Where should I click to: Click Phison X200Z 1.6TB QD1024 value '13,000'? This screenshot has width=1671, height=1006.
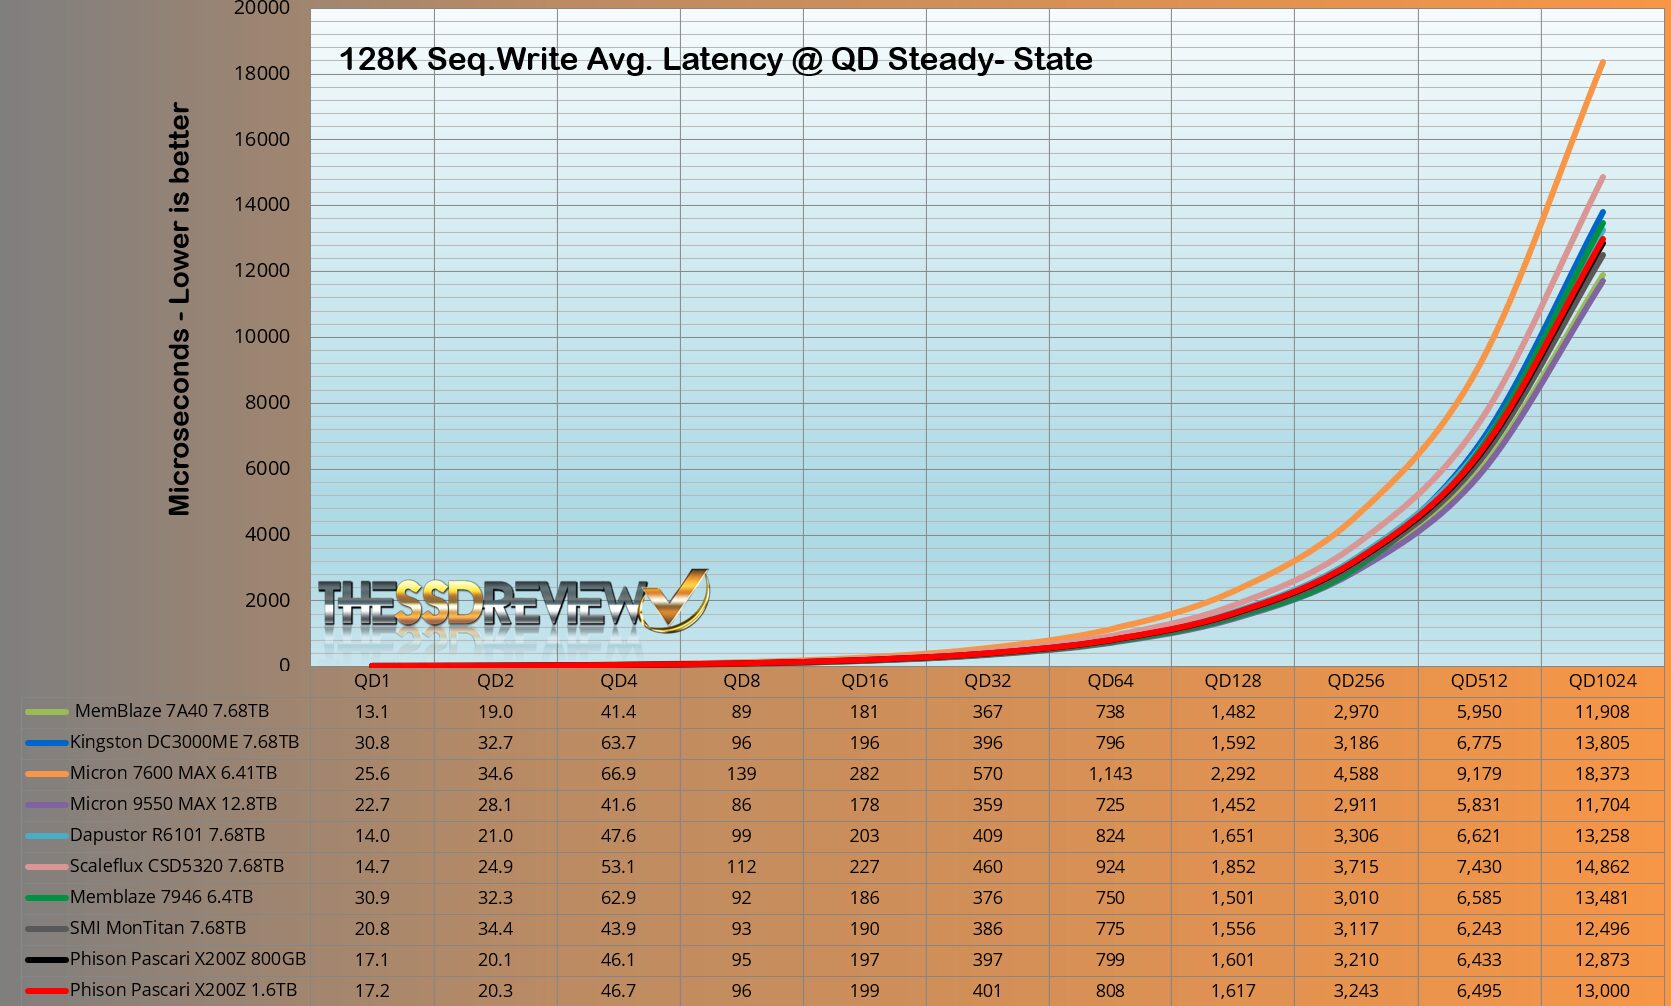coord(1602,991)
